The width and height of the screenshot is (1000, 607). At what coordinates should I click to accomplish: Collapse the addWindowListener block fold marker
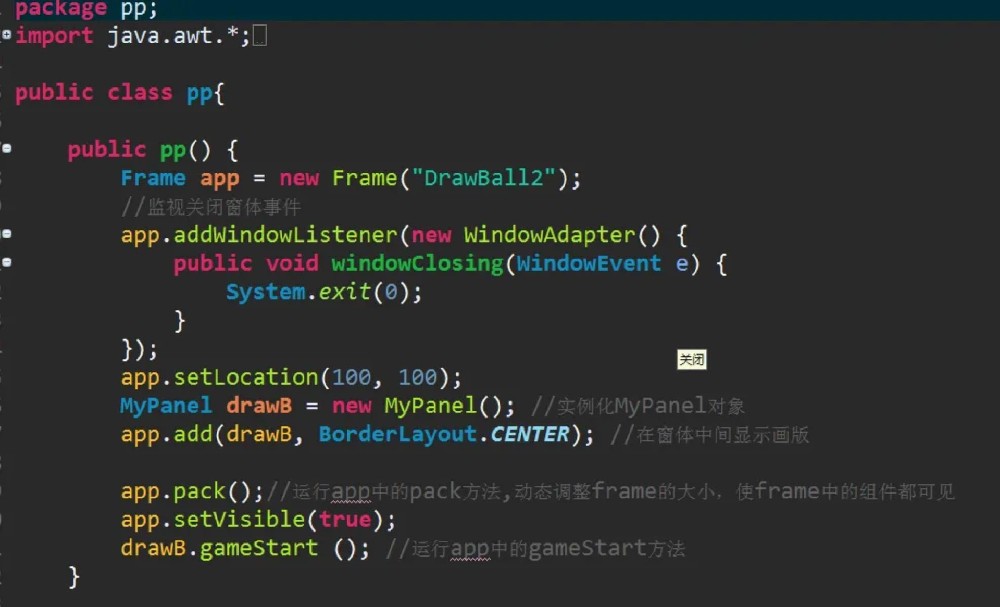tap(7, 234)
